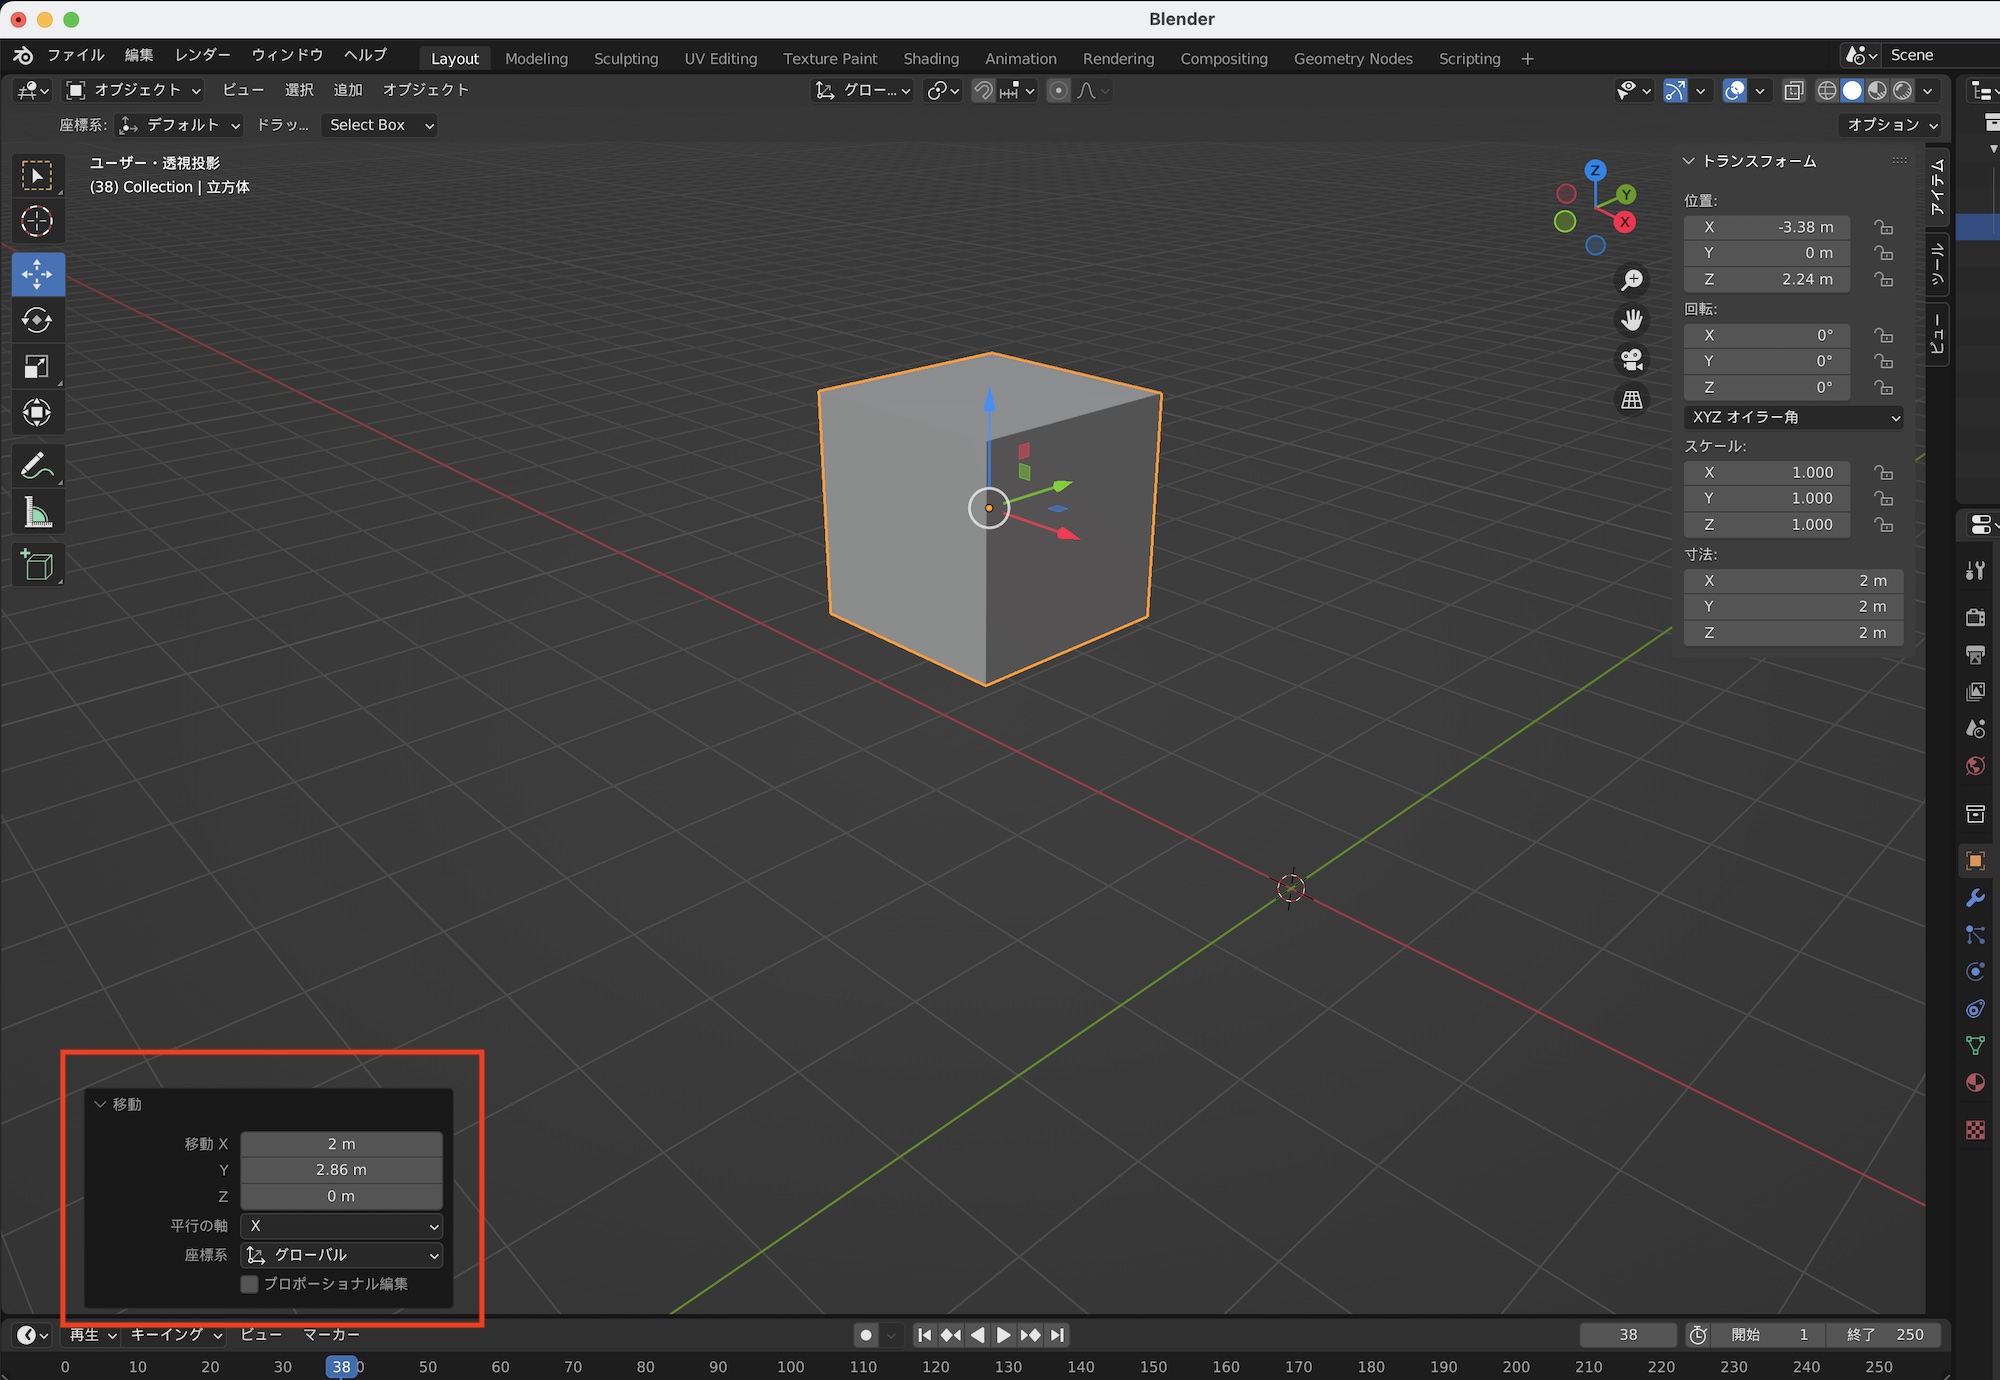Toggle lock on position X
The height and width of the screenshot is (1380, 2000).
(1884, 227)
